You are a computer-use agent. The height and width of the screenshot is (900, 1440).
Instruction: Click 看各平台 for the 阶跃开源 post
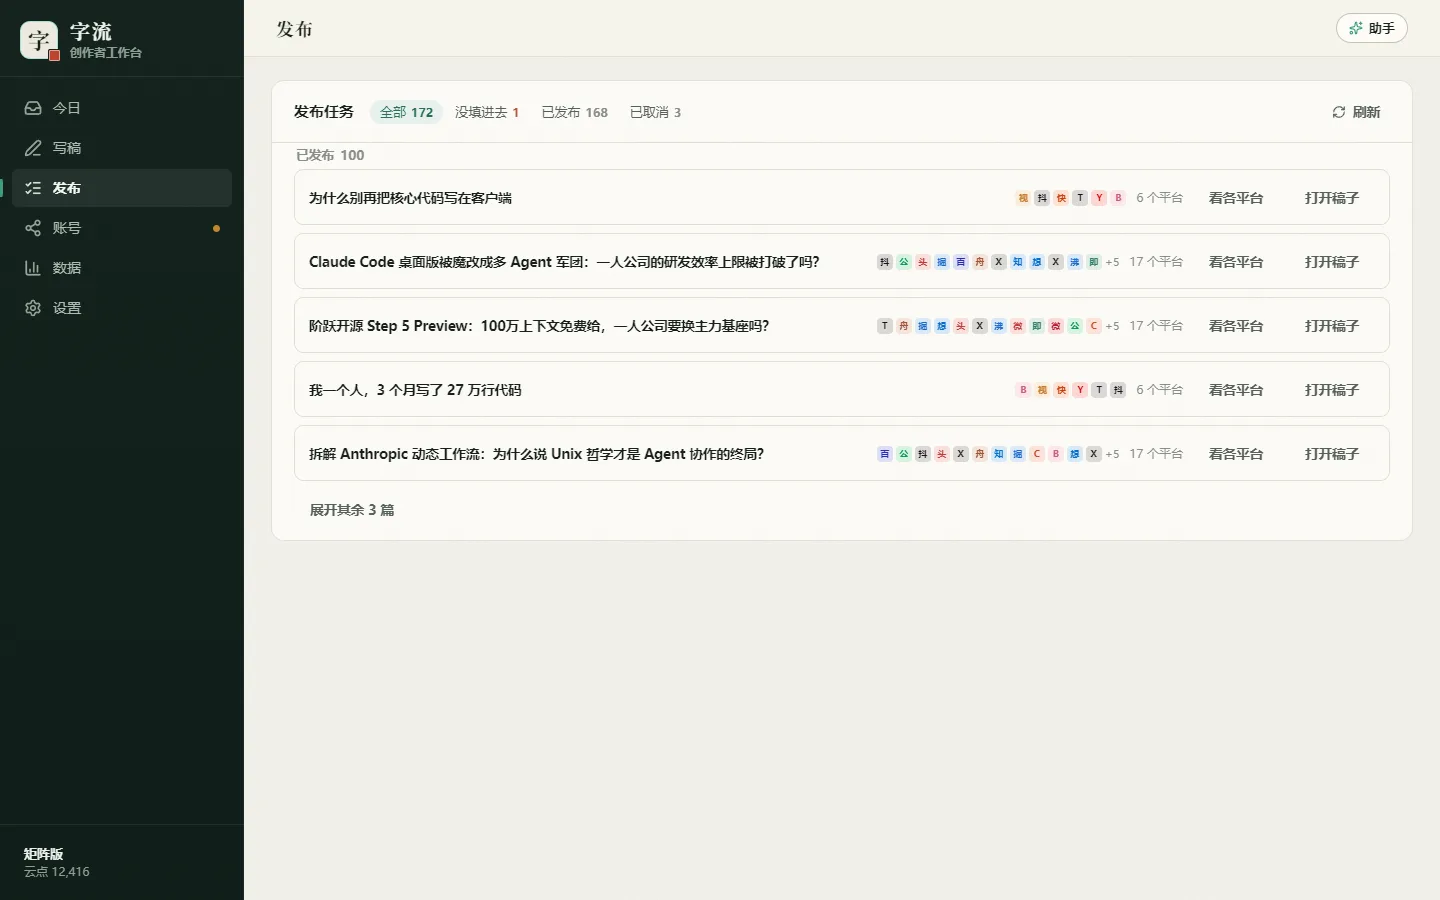[1236, 326]
